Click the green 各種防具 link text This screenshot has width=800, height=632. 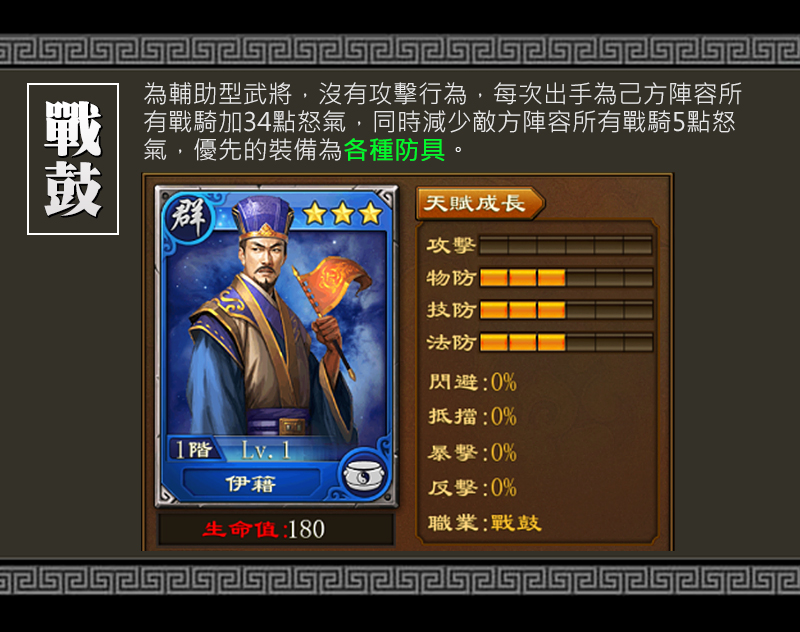coord(394,150)
